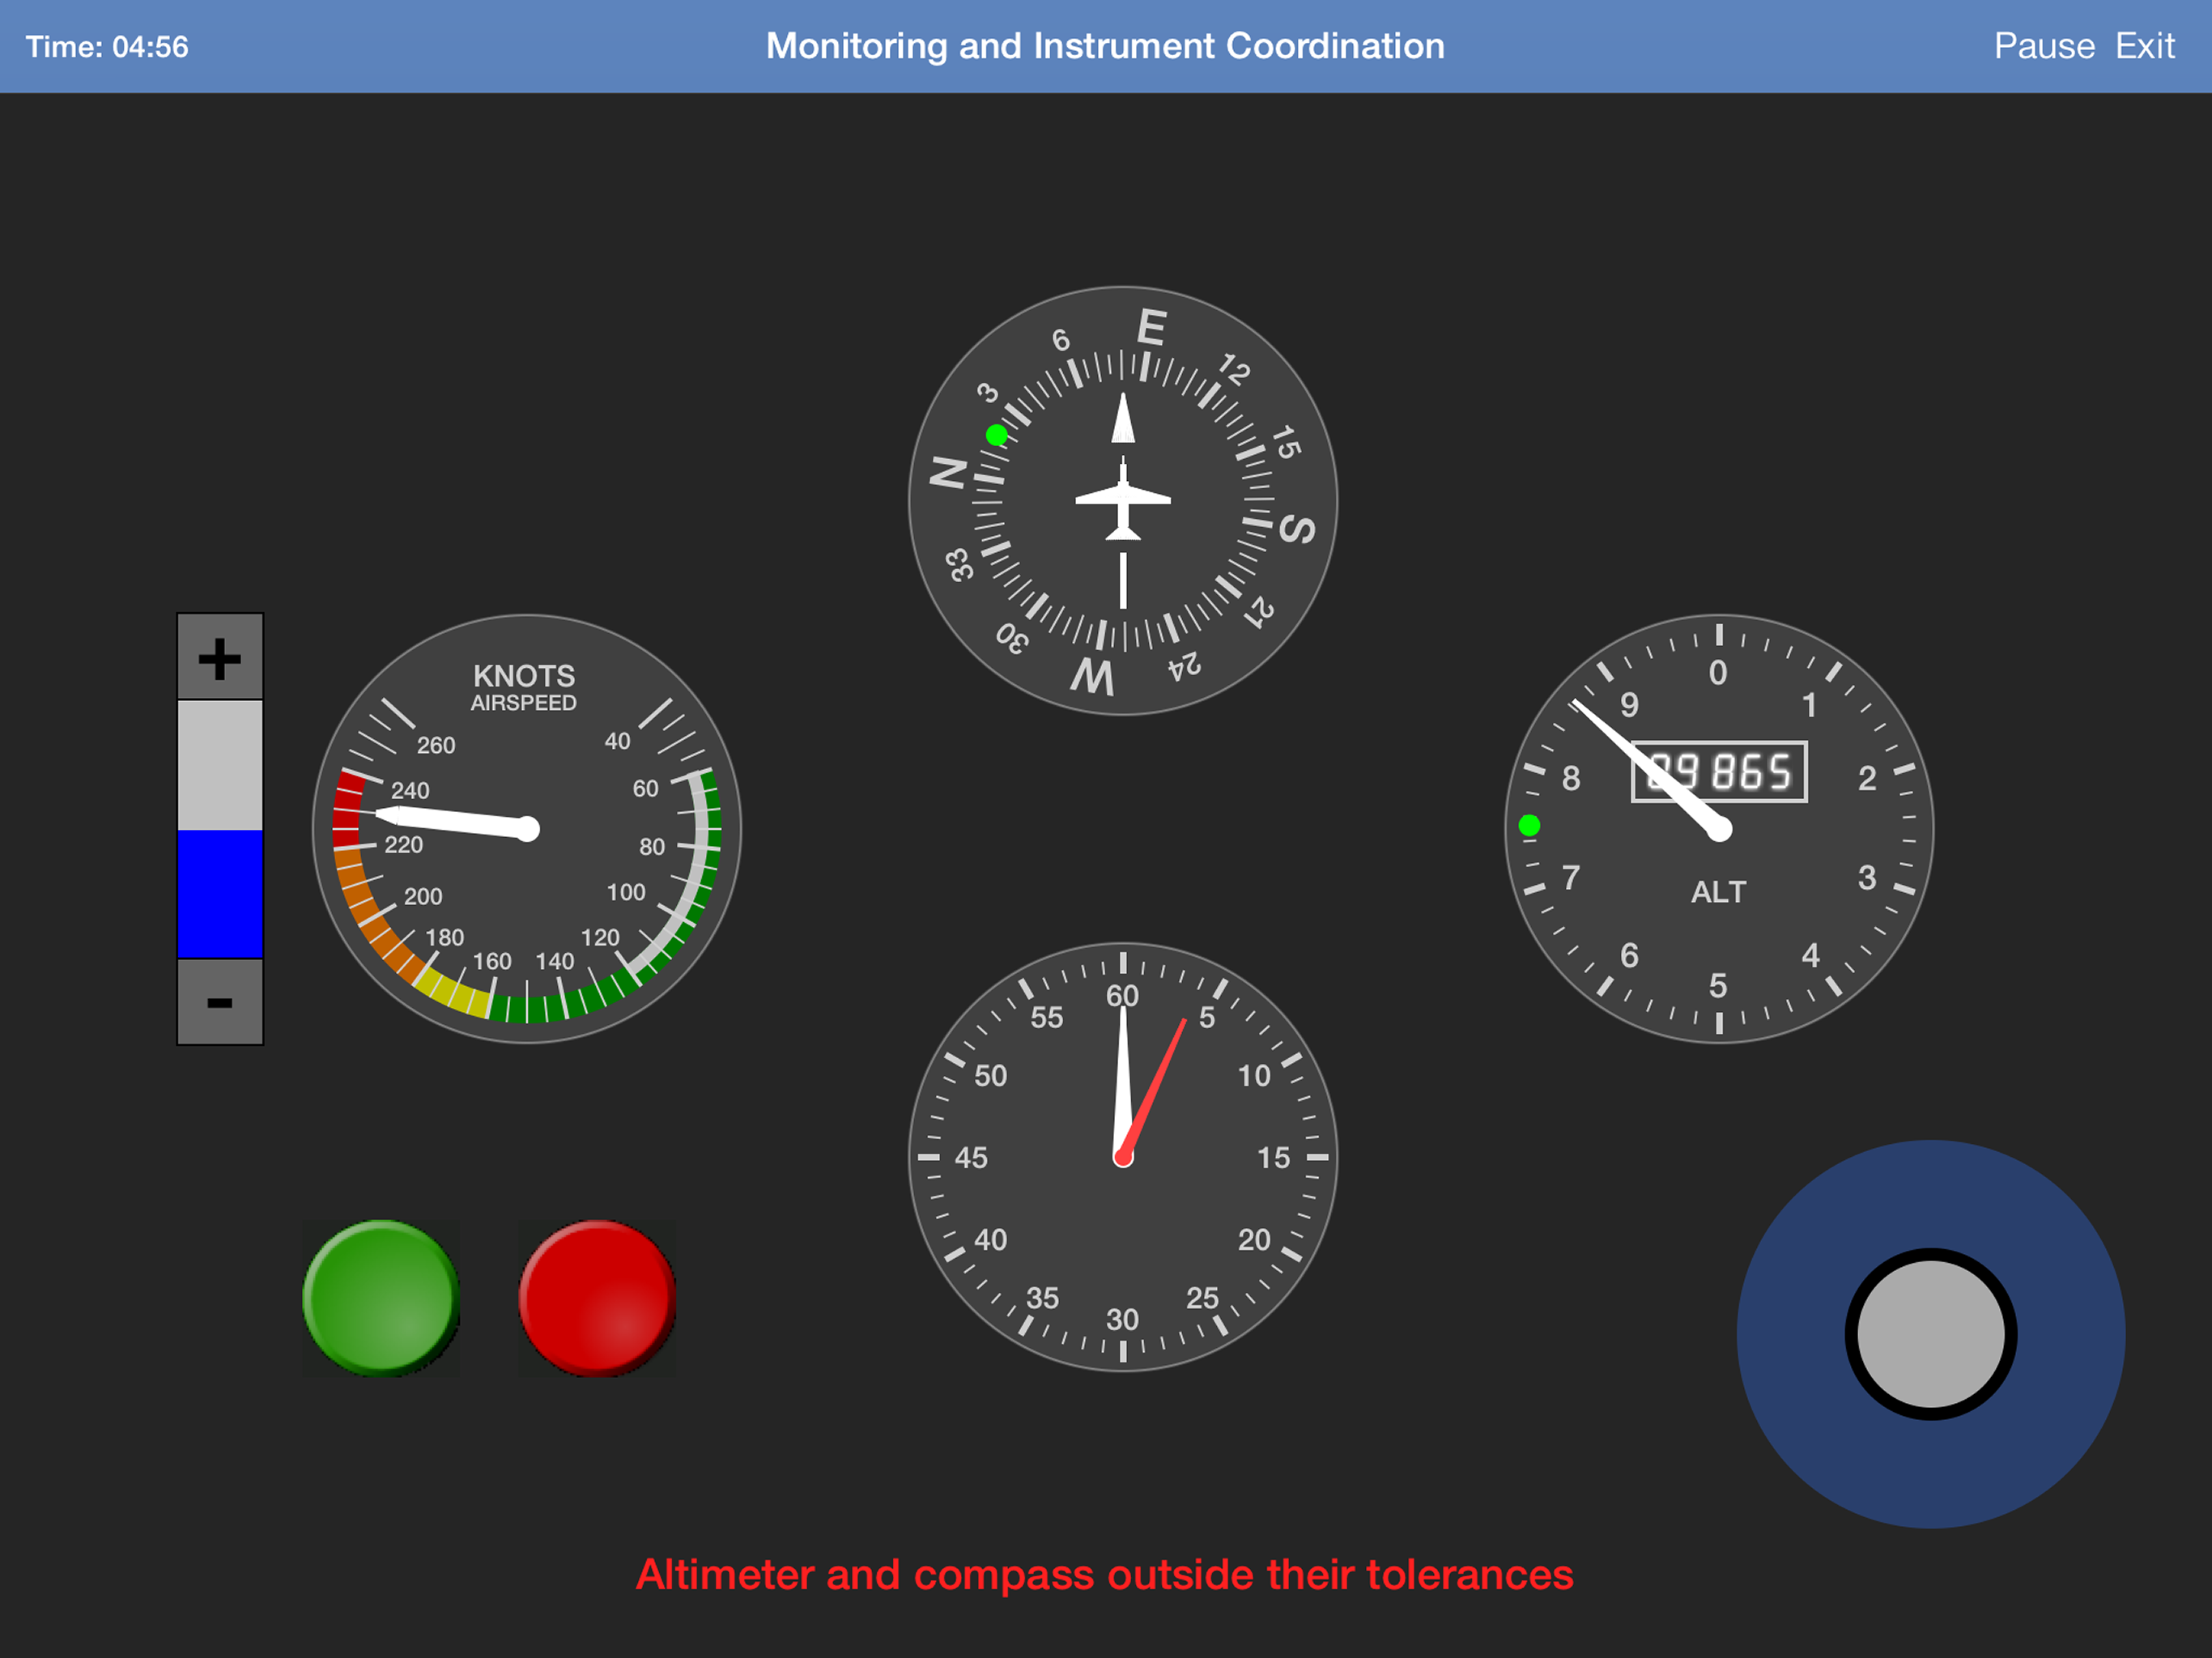Click the 60 mark on the stopwatch
2212x1658 pixels.
[x=1122, y=995]
